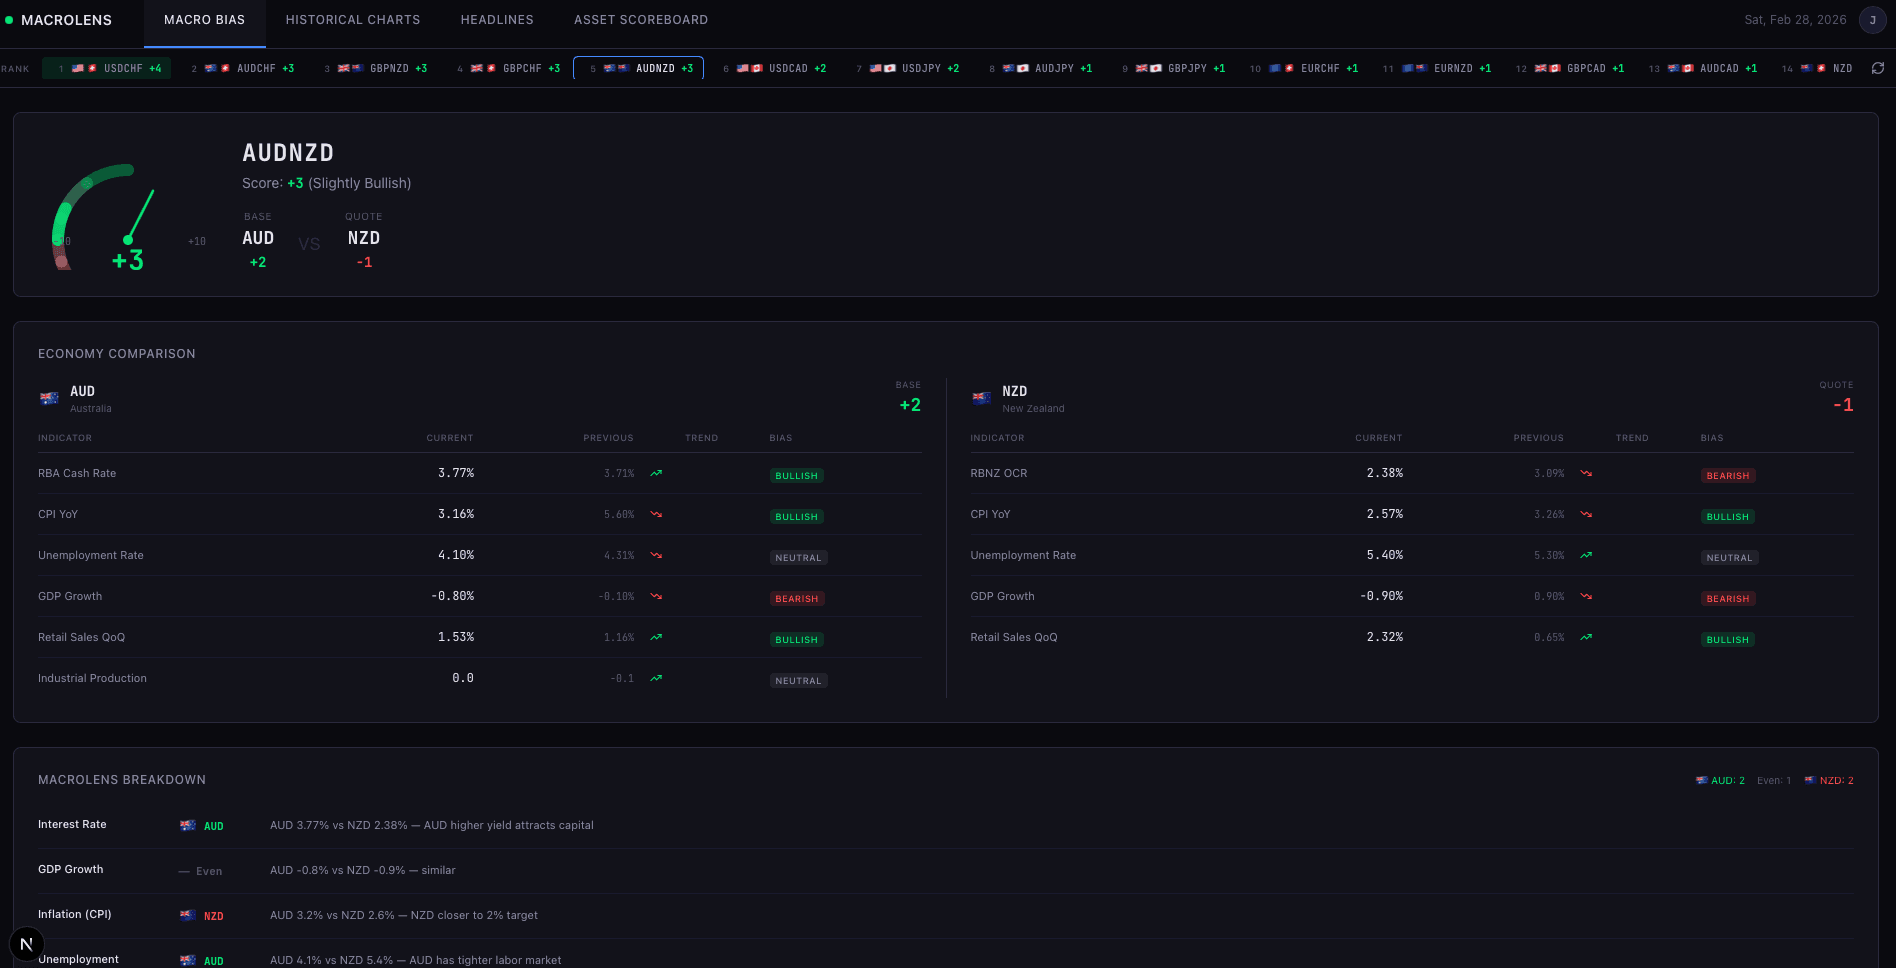Expand the MACROLENS BREAKDOWN section header
The image size is (1896, 968).
tap(122, 779)
